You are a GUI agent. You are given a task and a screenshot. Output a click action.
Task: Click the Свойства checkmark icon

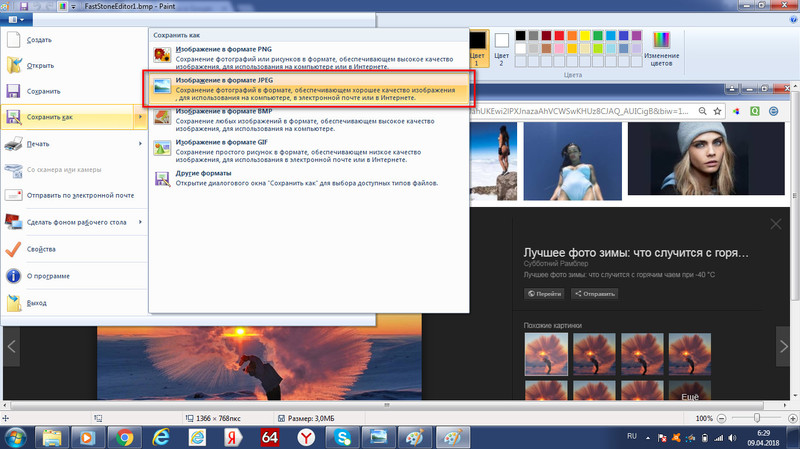point(13,249)
